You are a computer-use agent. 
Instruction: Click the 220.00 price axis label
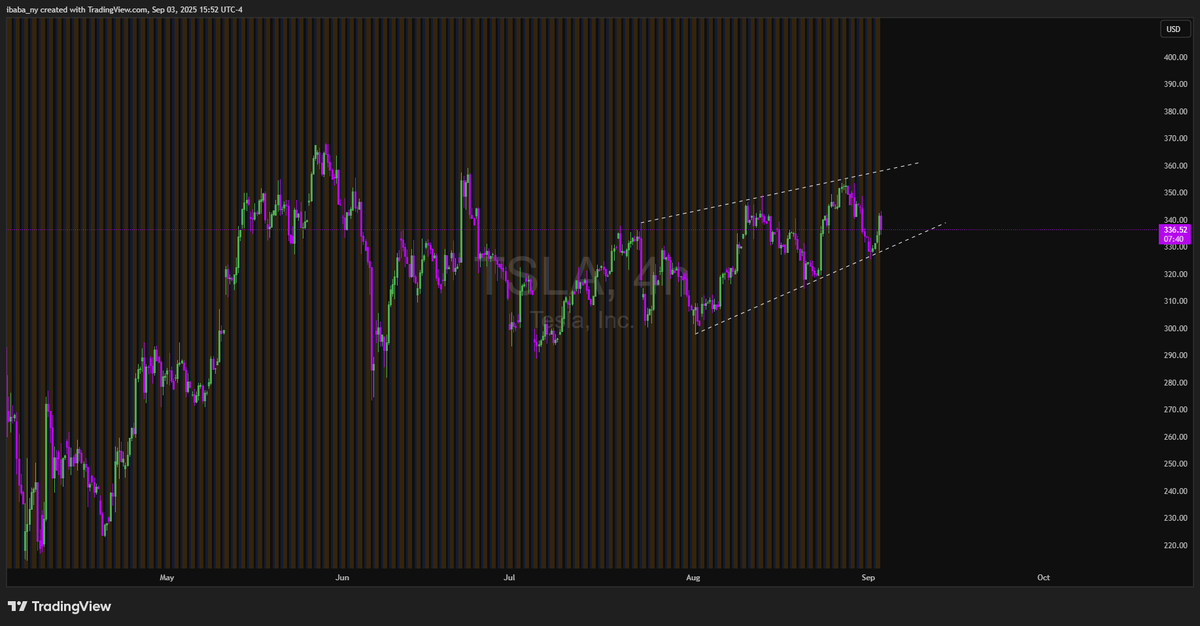click(1174, 545)
